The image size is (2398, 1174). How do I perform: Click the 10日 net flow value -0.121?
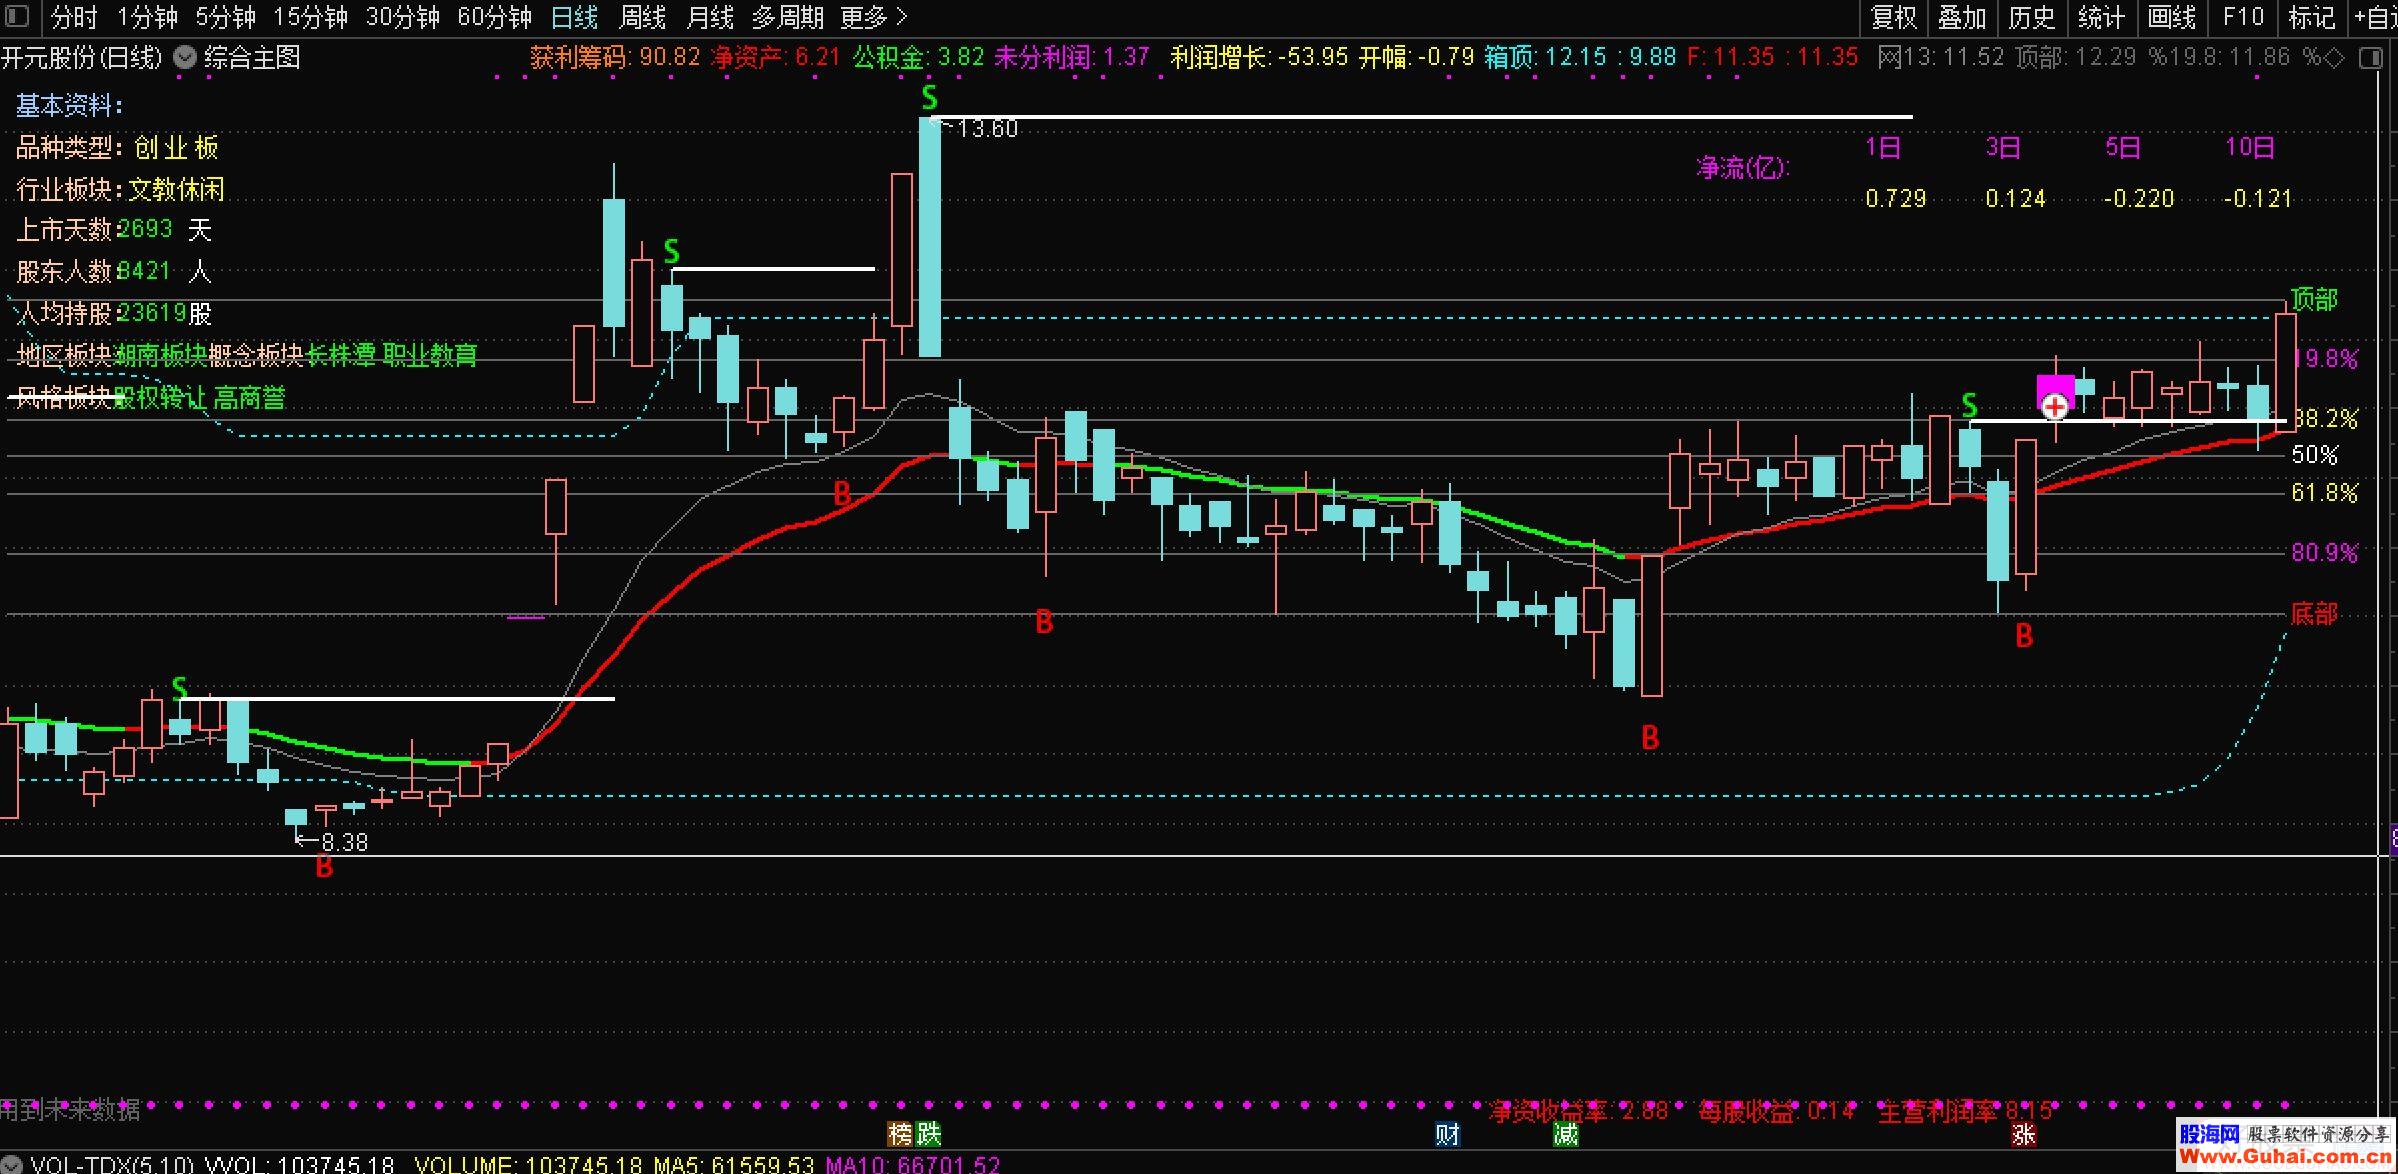click(x=2258, y=198)
